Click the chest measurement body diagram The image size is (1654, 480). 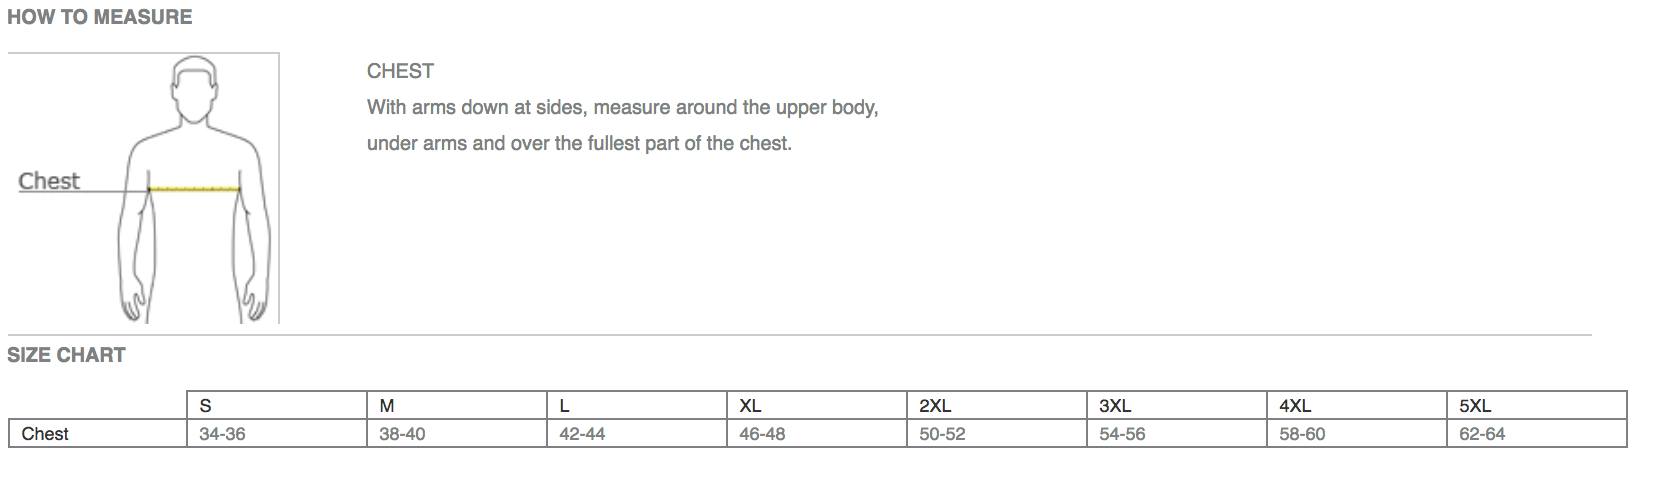pos(143,188)
